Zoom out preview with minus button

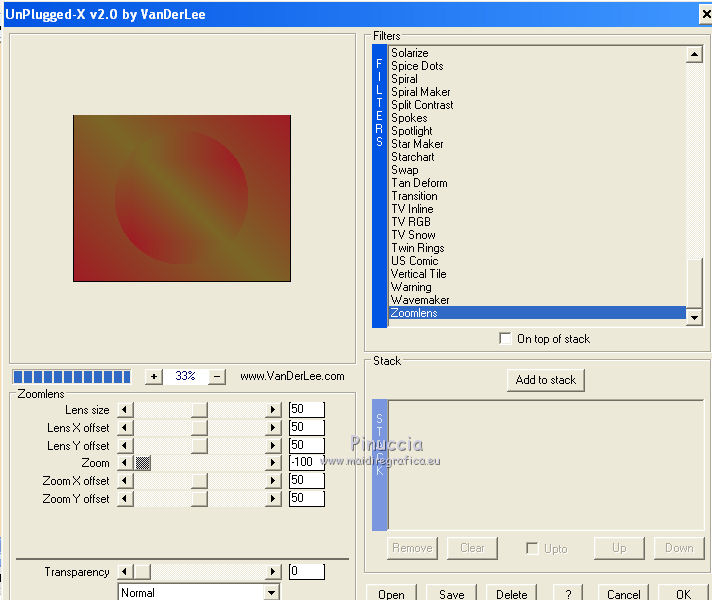[217, 377]
